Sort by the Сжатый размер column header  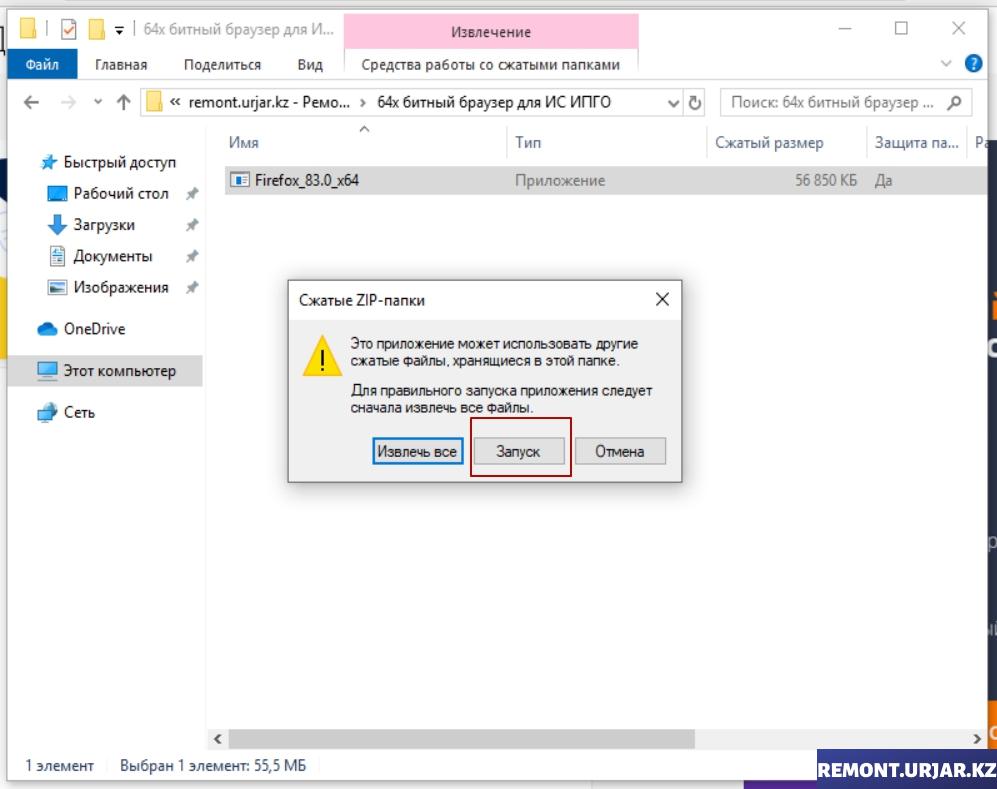[x=769, y=143]
